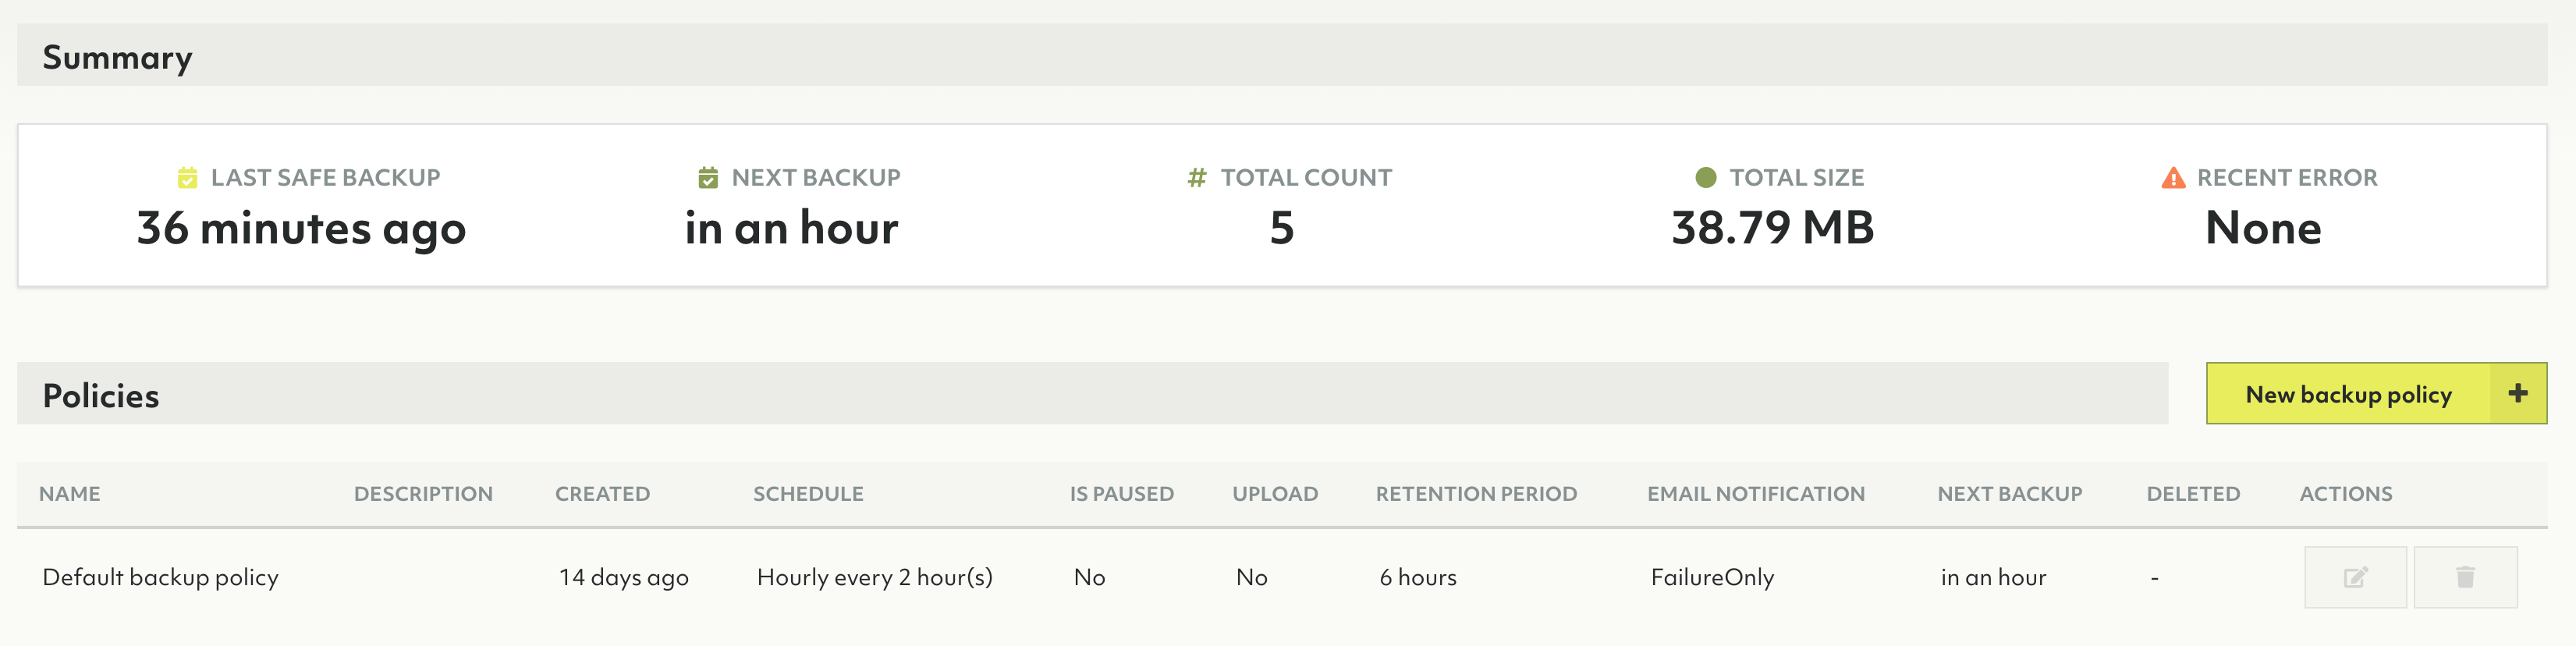The width and height of the screenshot is (2576, 646).
Task: Click the green dot beside Total Size
Action: [x=1706, y=178]
